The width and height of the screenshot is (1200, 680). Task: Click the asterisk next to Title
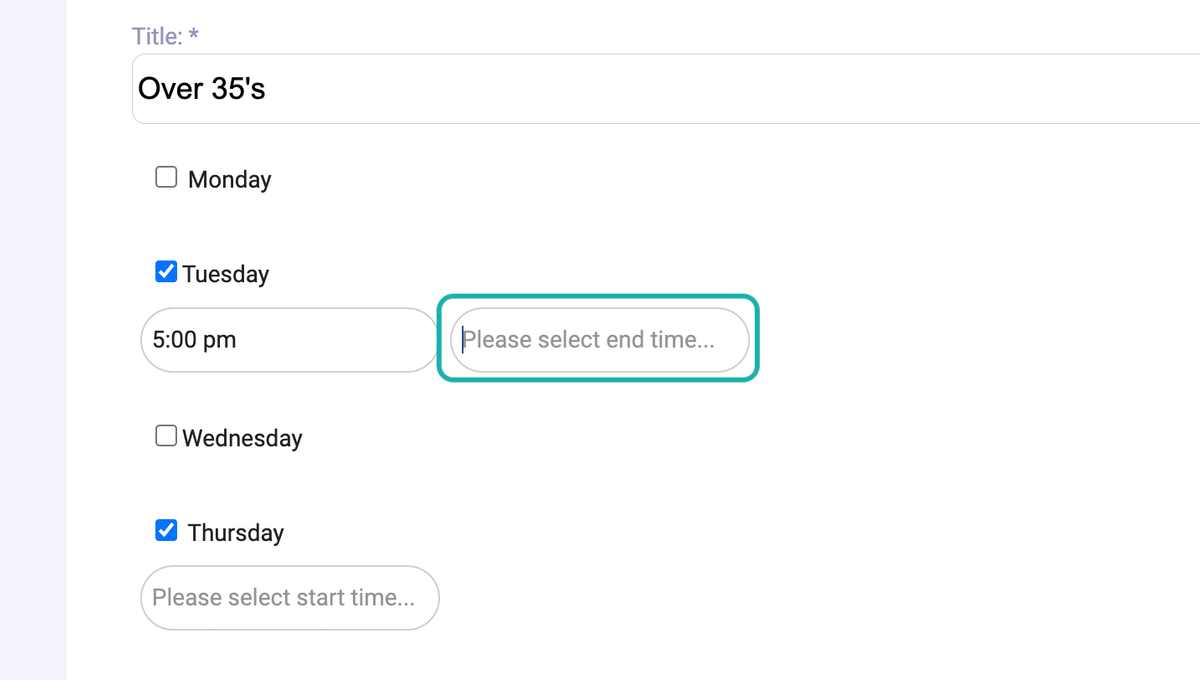pyautogui.click(x=193, y=36)
